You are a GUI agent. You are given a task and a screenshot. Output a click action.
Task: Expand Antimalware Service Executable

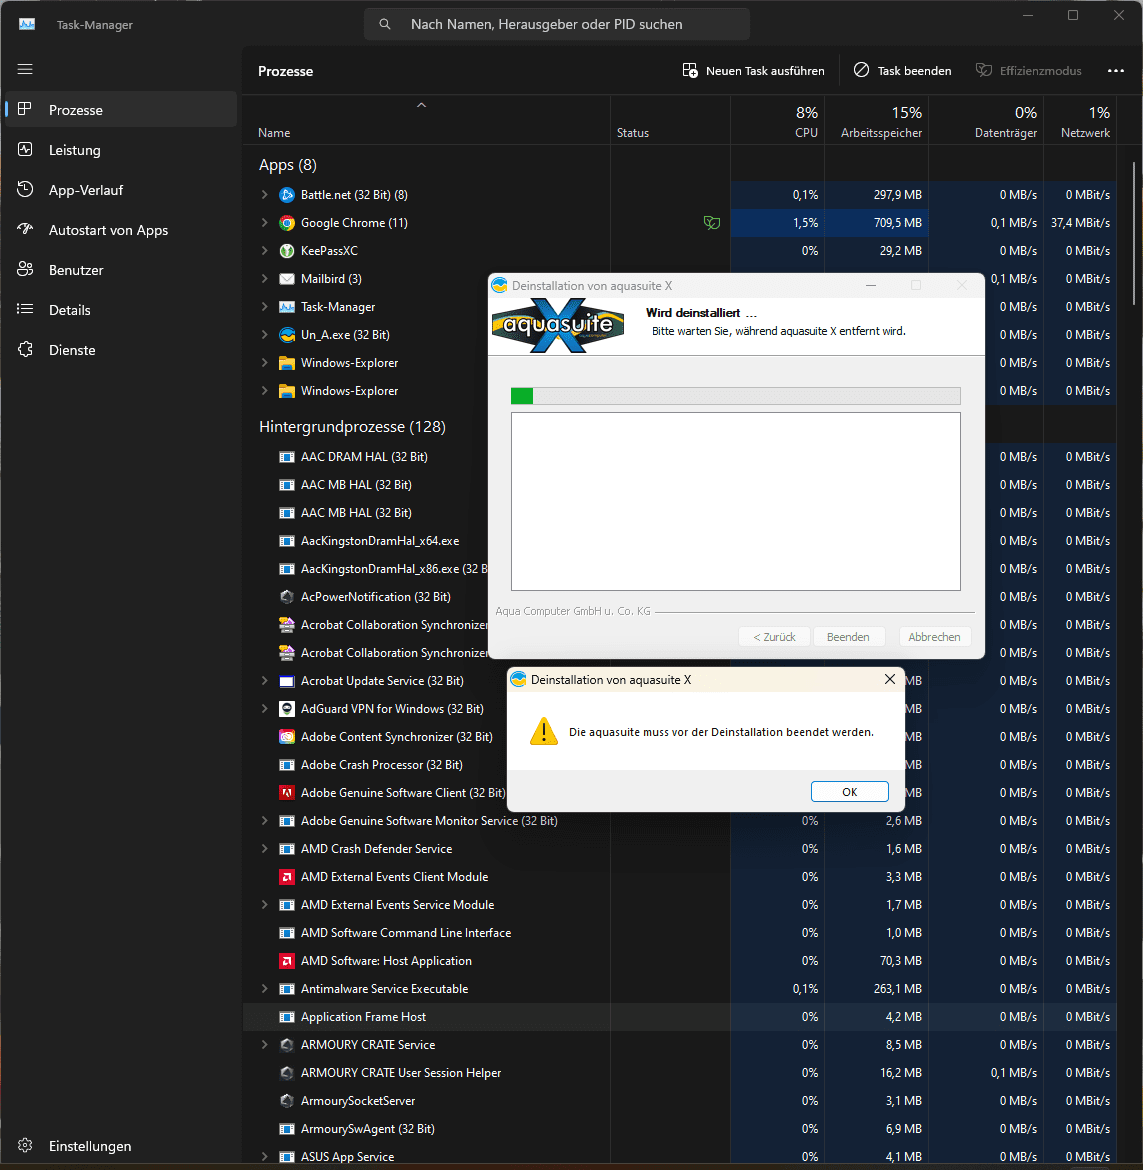click(264, 989)
